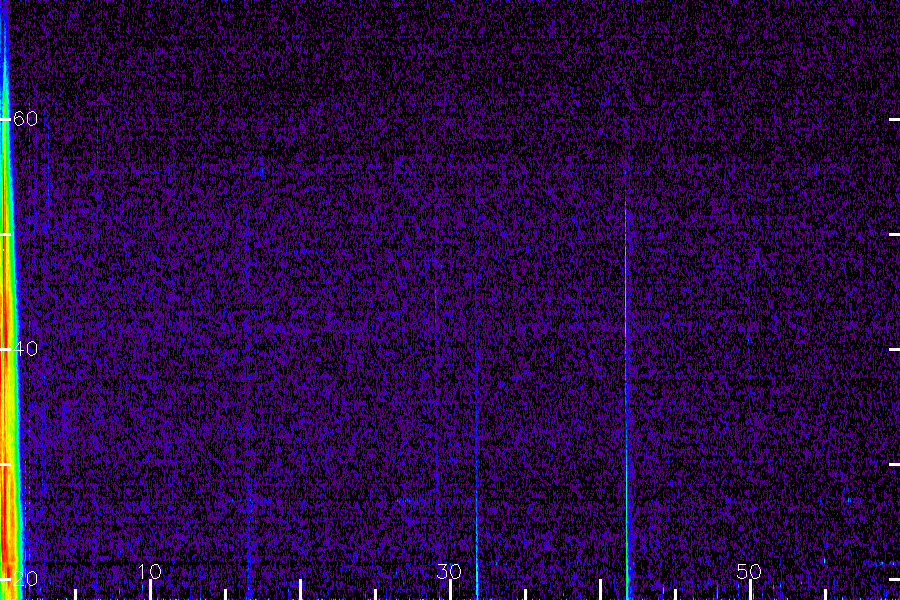Viewport: 900px width, 600px height.
Task: Click the "20" vertical axis label
Action: click(x=25, y=578)
